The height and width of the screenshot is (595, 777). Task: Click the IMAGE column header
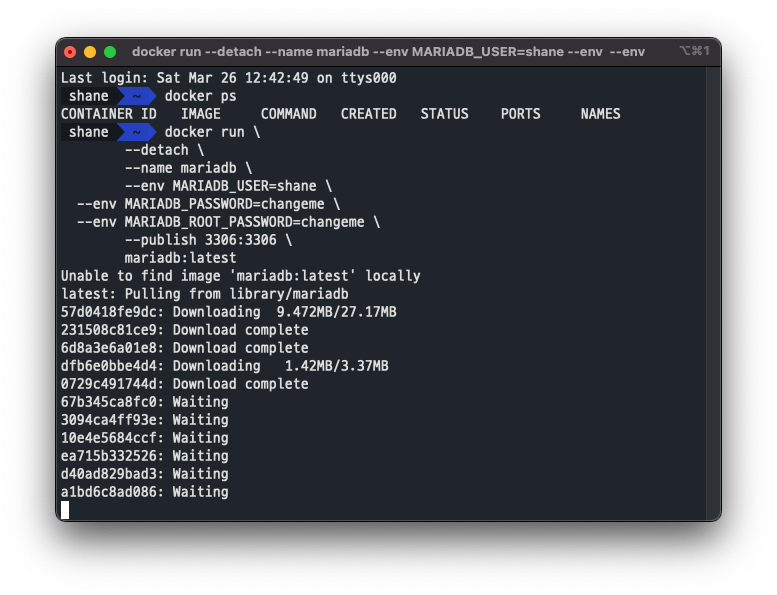(x=201, y=114)
